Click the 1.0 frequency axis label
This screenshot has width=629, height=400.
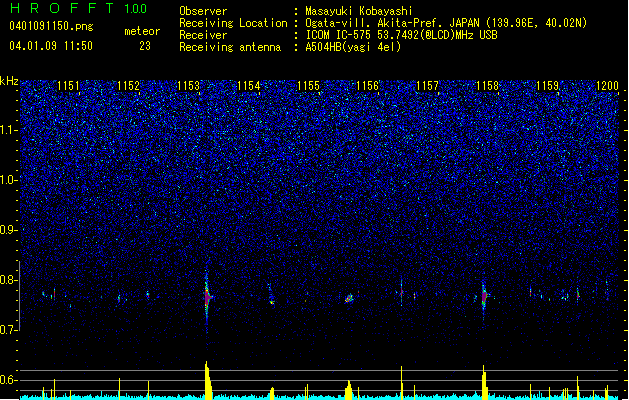(x=8, y=180)
